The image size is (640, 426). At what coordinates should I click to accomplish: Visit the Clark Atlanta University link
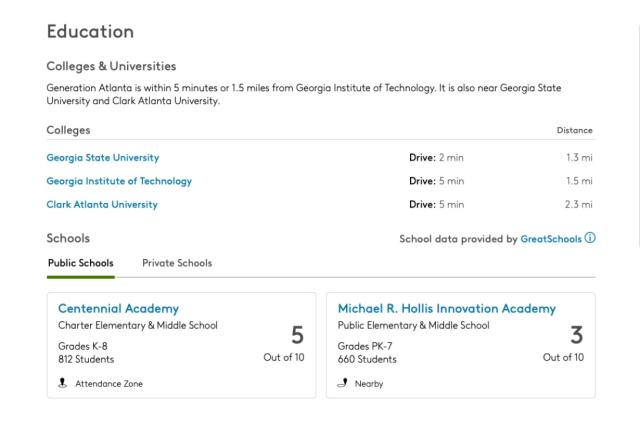pyautogui.click(x=102, y=205)
